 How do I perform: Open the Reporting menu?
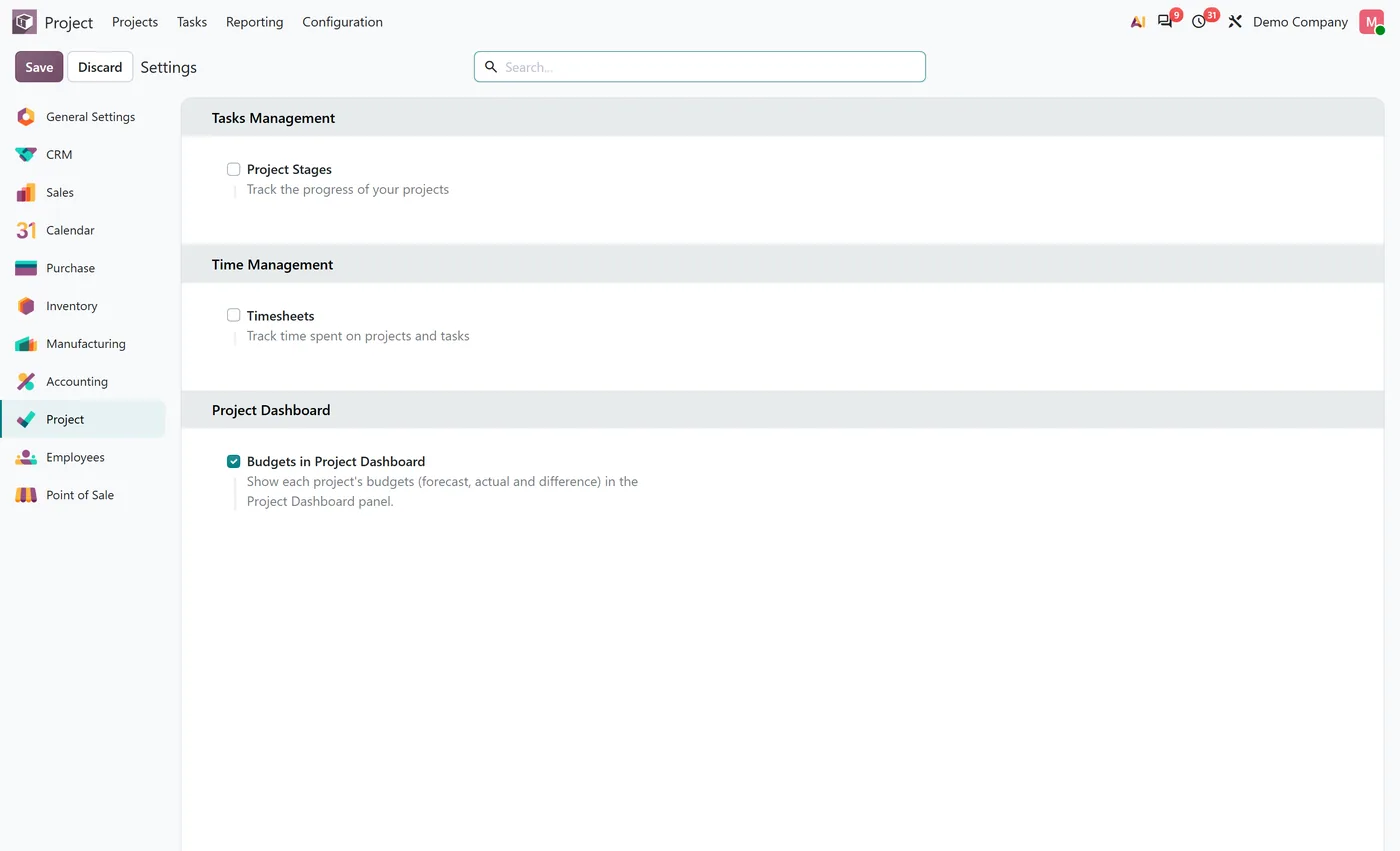255,22
